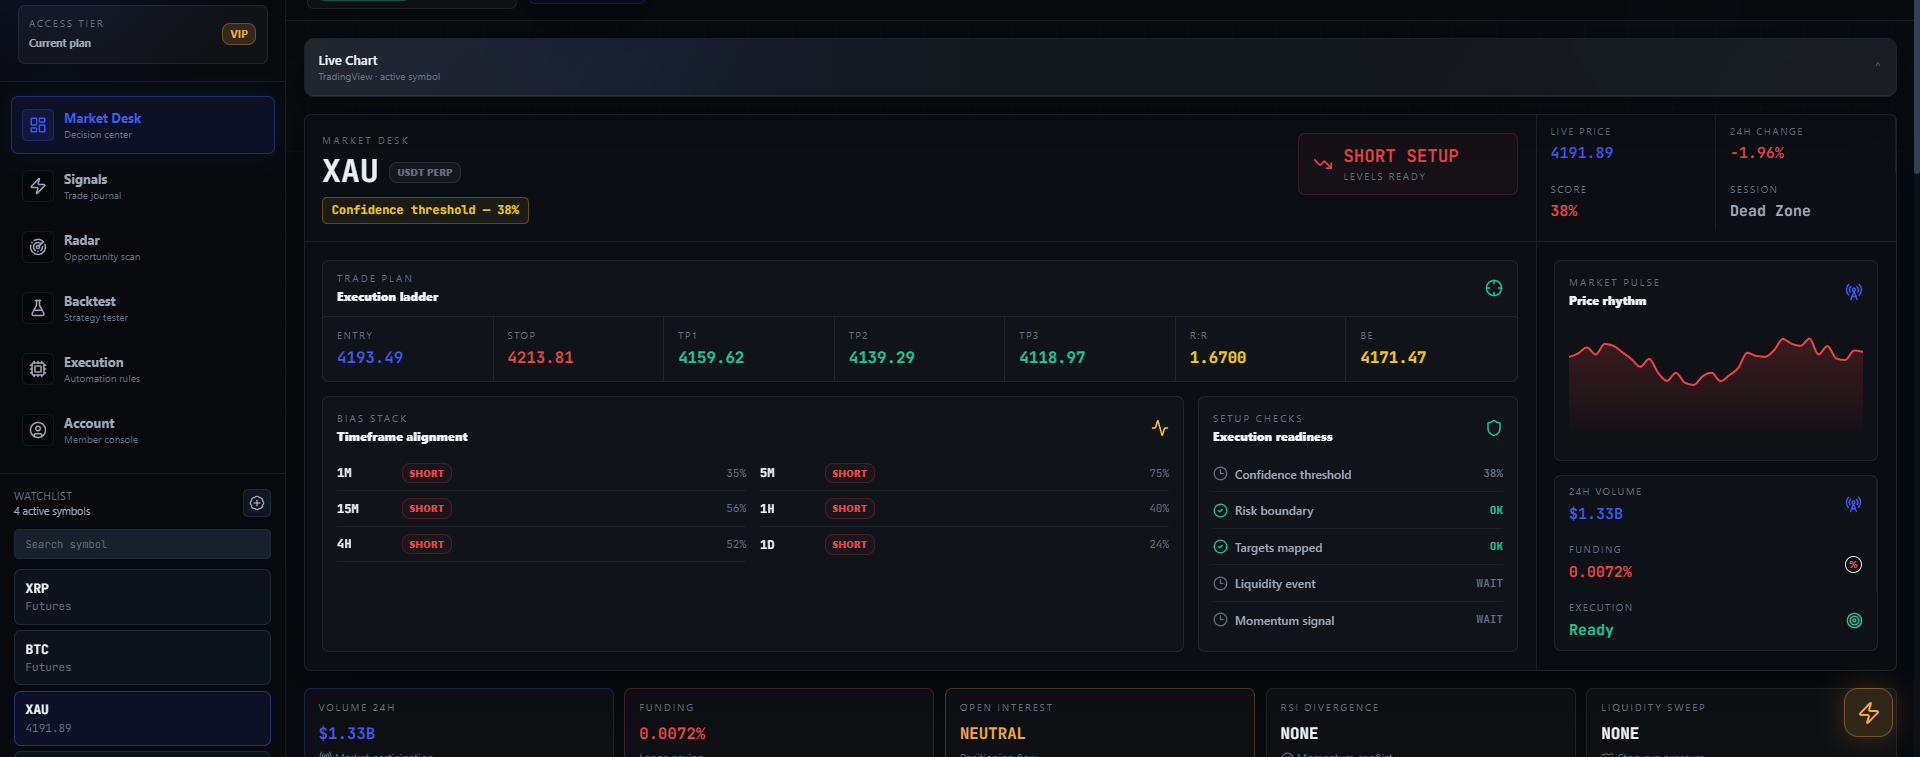Click the Open Interest NEUTRAL card
Image resolution: width=1920 pixels, height=757 pixels.
(x=1100, y=723)
